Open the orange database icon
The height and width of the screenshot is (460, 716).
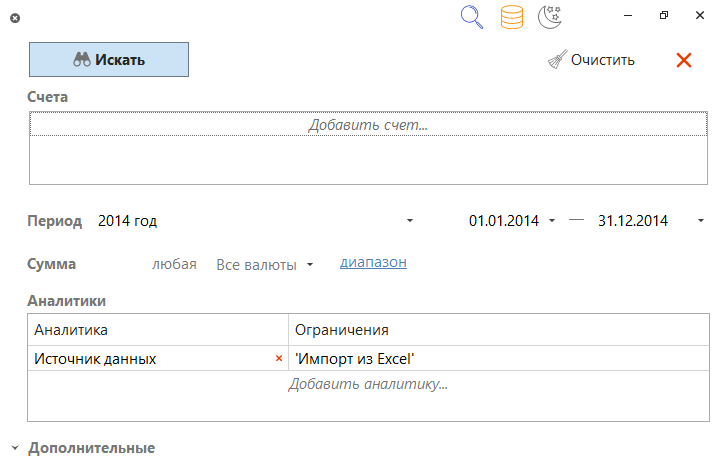click(511, 17)
